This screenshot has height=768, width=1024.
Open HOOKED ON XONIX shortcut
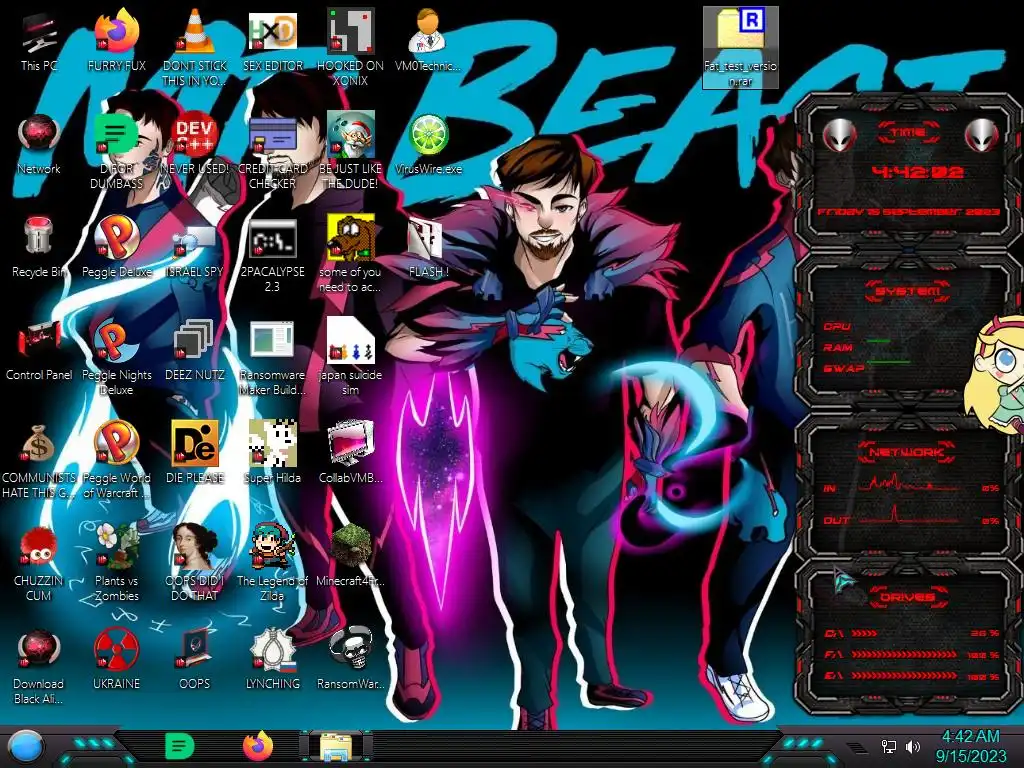click(x=351, y=47)
